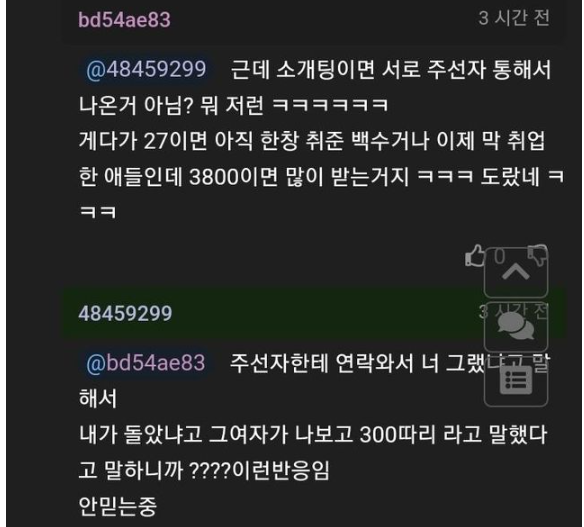Viewport: 584px width, 527px height.
Task: Click the line 고 말하니까 ????이런반응임
Action: point(204,470)
